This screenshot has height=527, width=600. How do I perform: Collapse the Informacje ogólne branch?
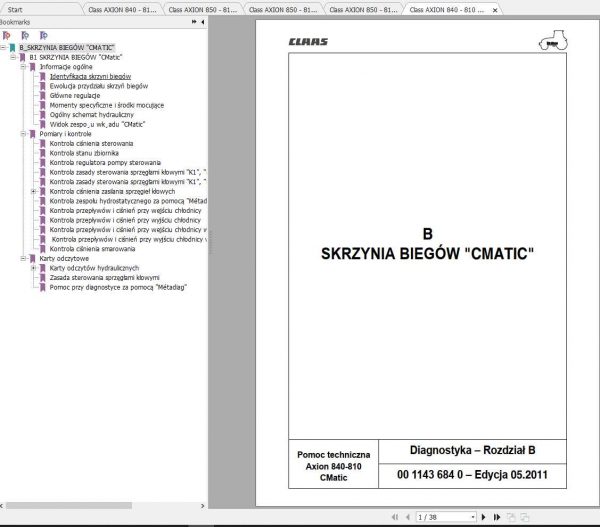pyautogui.click(x=23, y=67)
